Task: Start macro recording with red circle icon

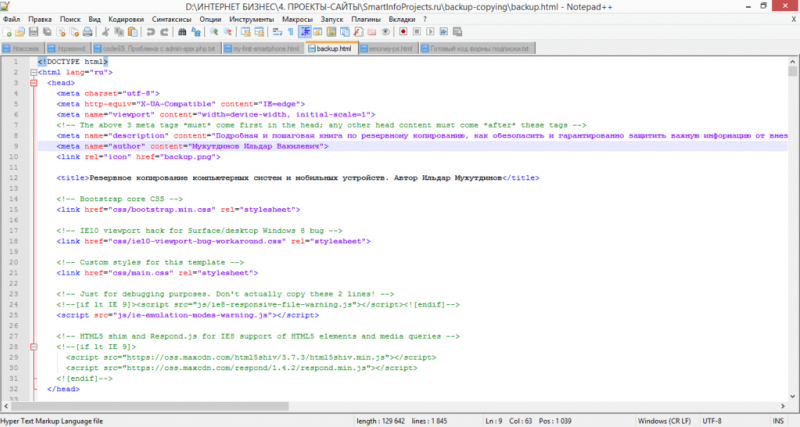Action: 403,32
